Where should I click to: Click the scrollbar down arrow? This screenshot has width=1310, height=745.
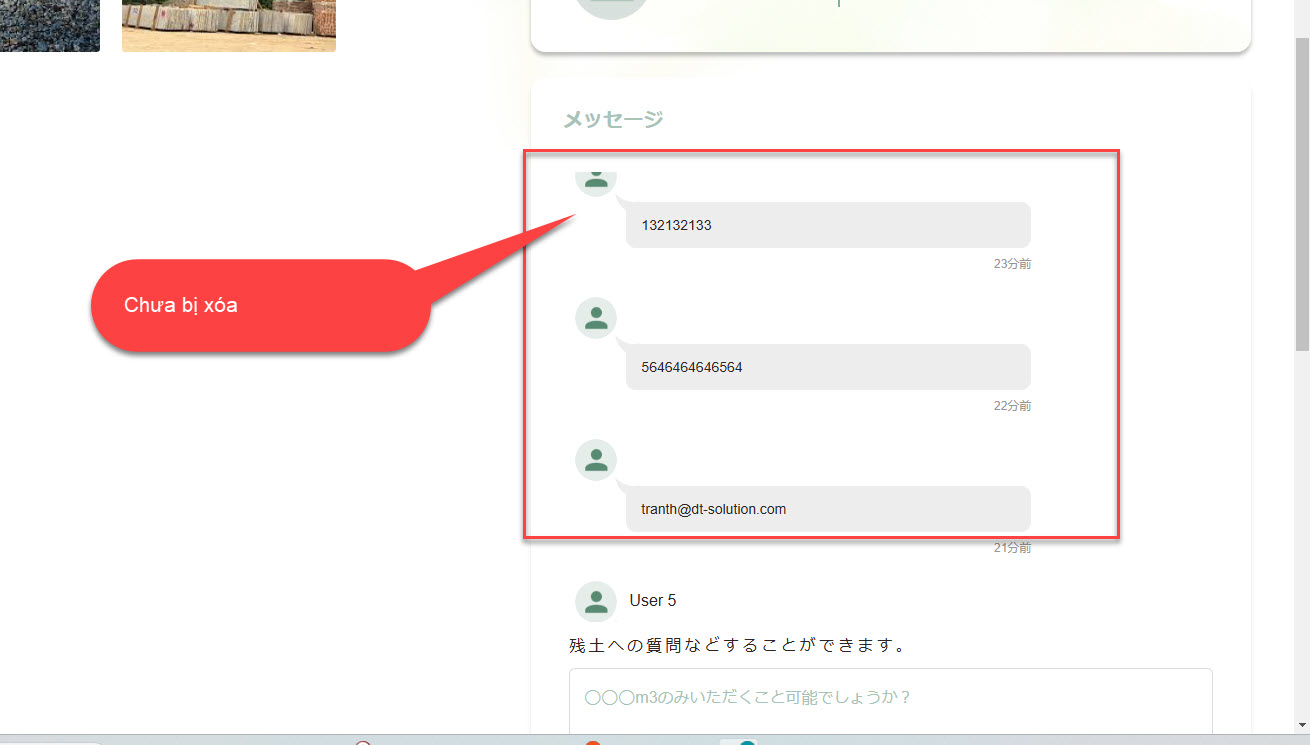coord(1301,724)
